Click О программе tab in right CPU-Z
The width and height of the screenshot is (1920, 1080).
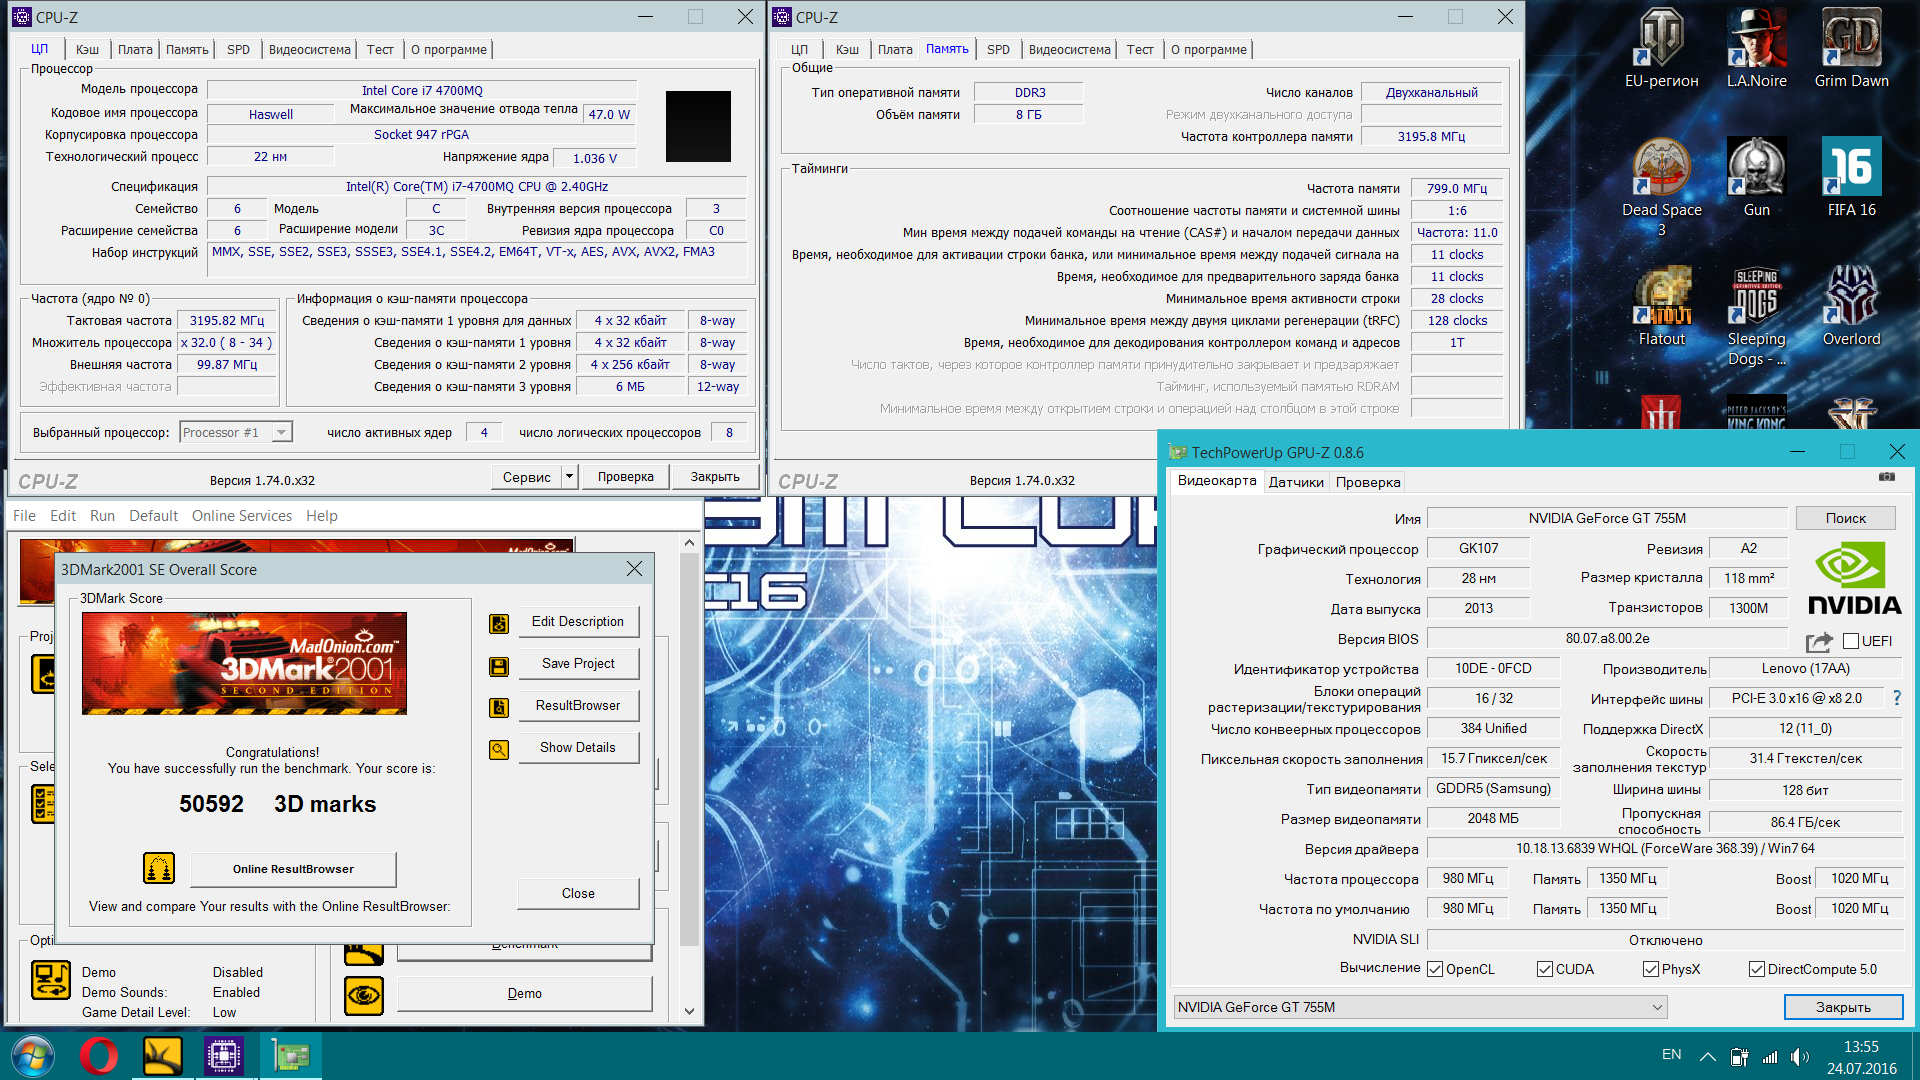point(1209,49)
